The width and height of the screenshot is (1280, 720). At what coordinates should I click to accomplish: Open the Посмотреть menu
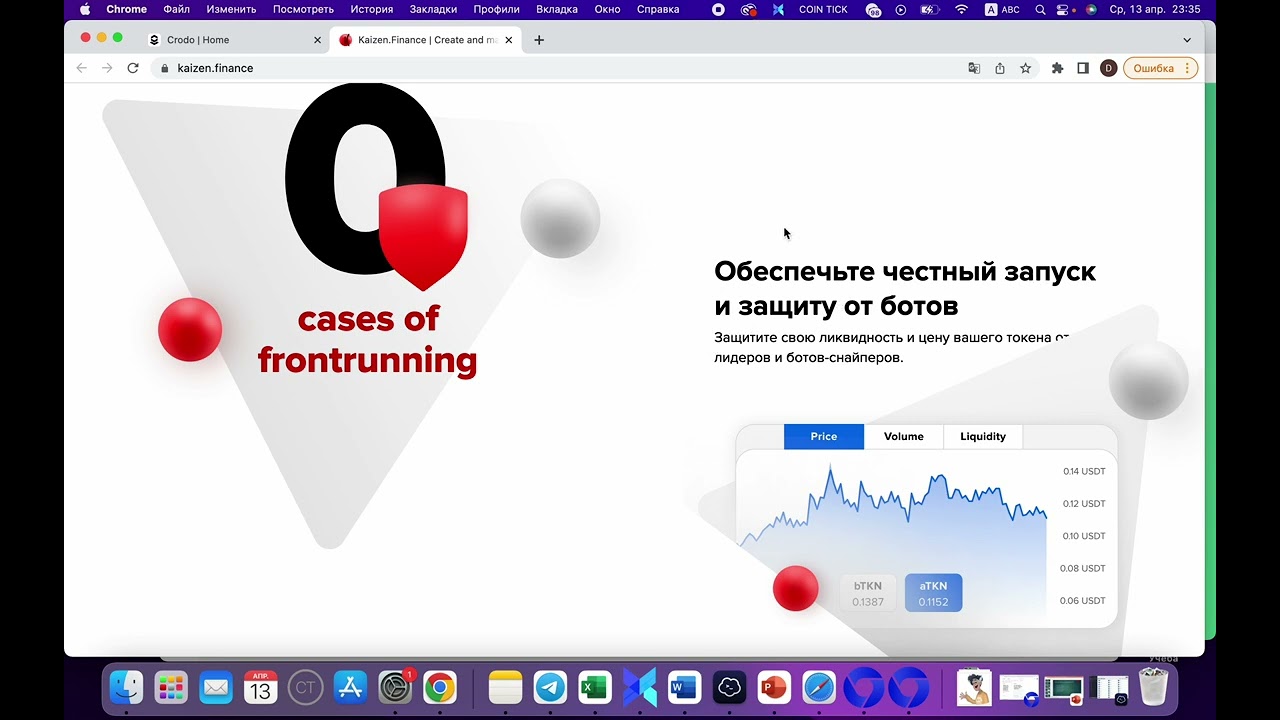pos(303,9)
